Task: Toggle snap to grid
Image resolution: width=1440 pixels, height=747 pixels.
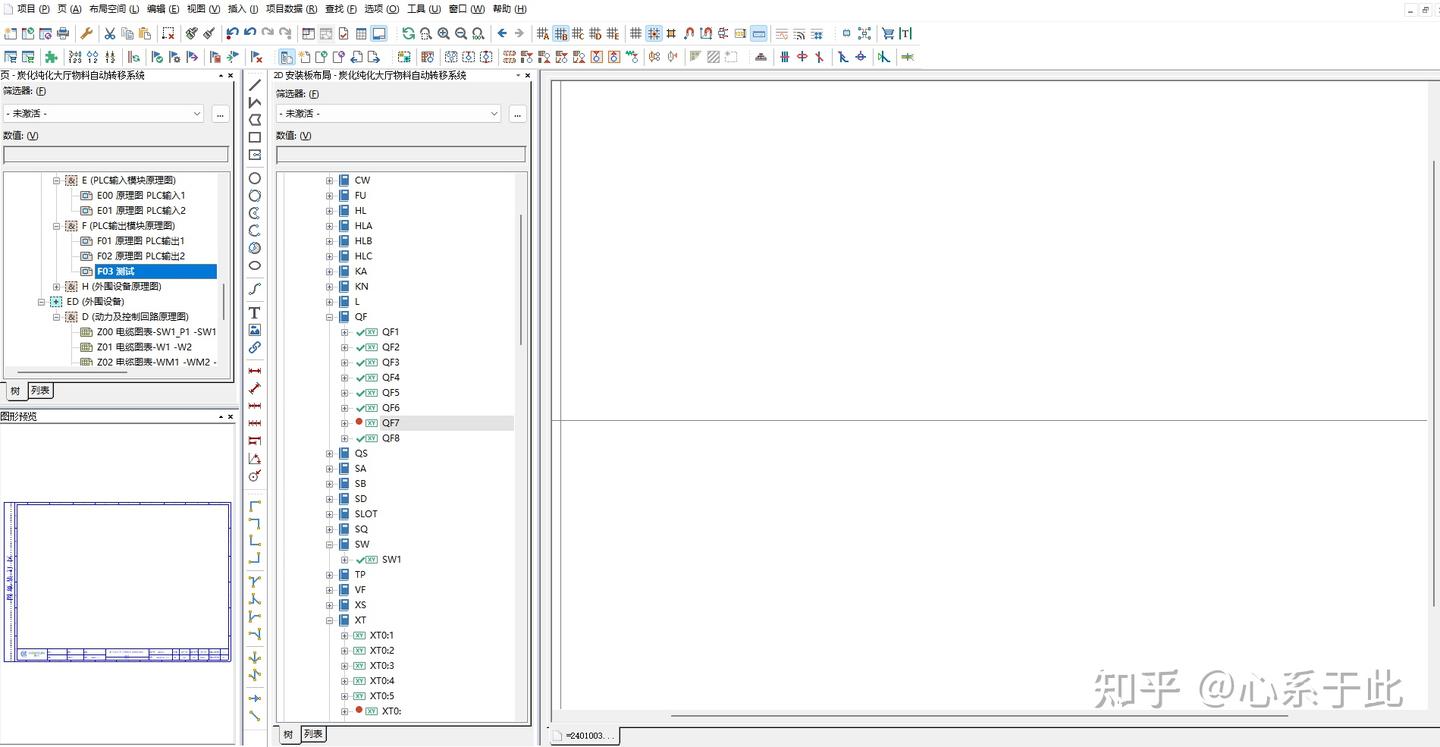Action: click(x=653, y=33)
